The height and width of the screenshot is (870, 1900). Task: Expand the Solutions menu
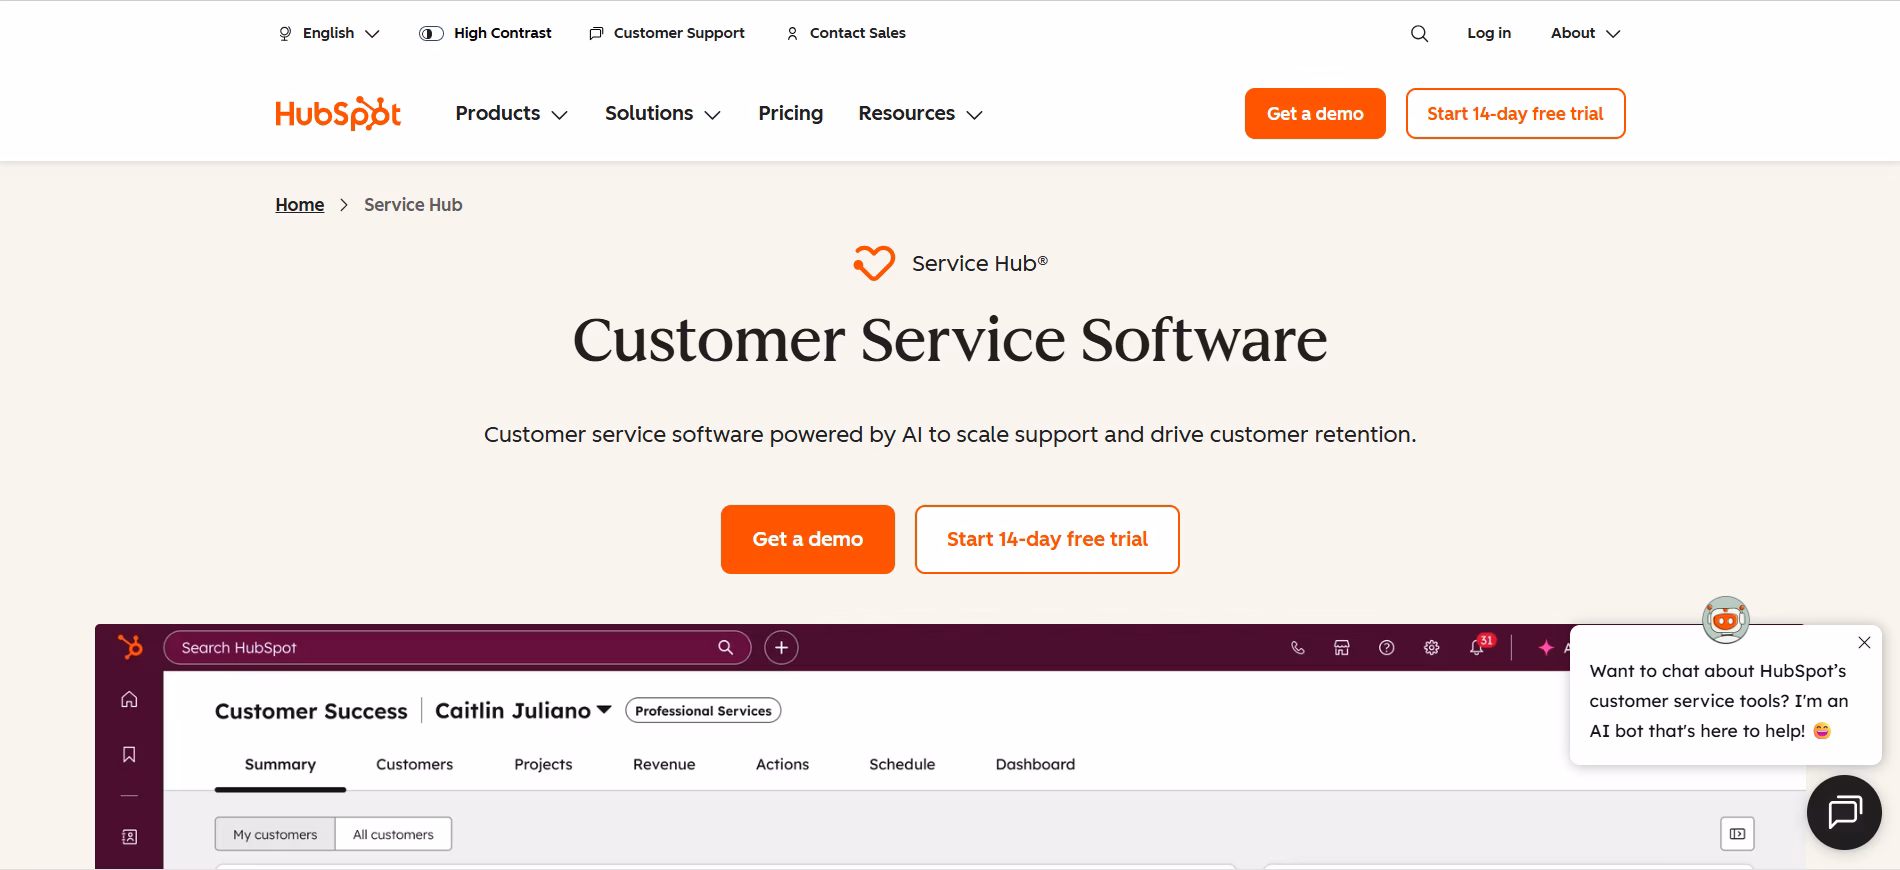(x=662, y=114)
